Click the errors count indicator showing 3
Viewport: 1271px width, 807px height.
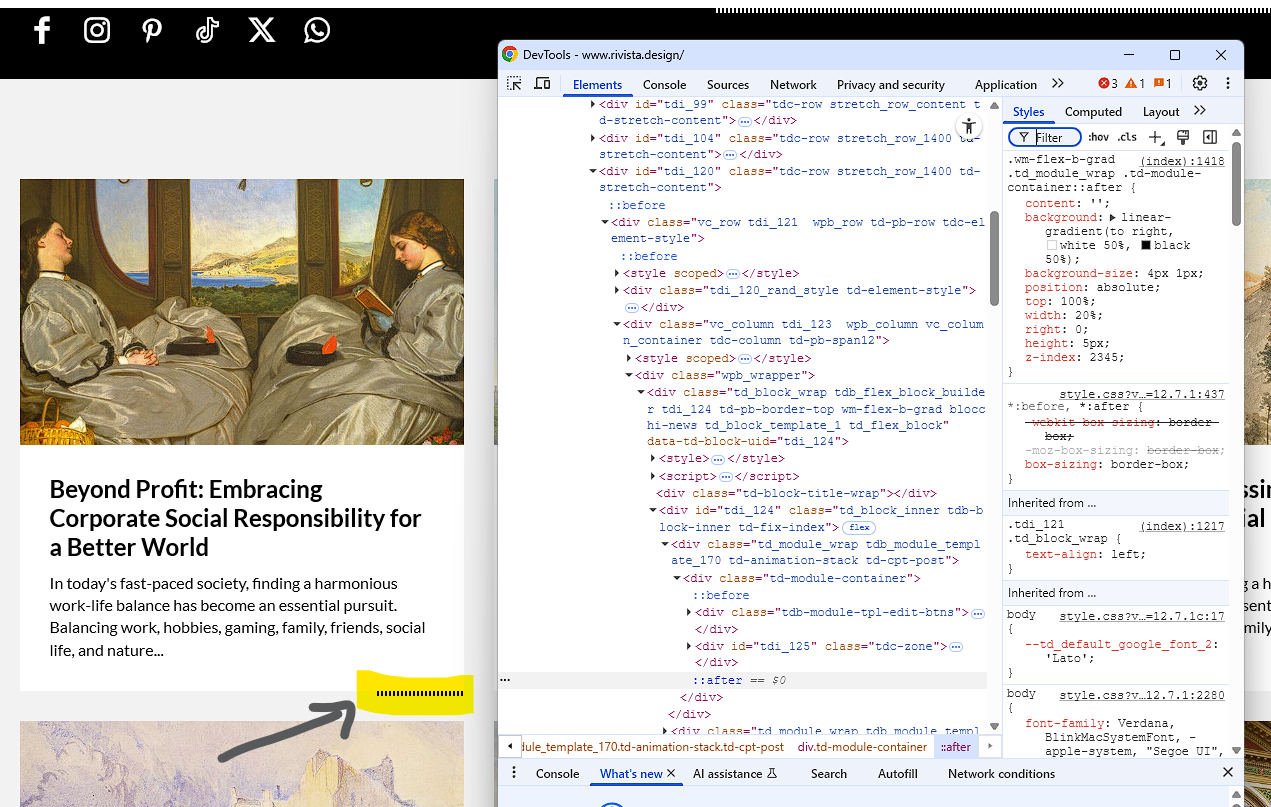[1107, 84]
